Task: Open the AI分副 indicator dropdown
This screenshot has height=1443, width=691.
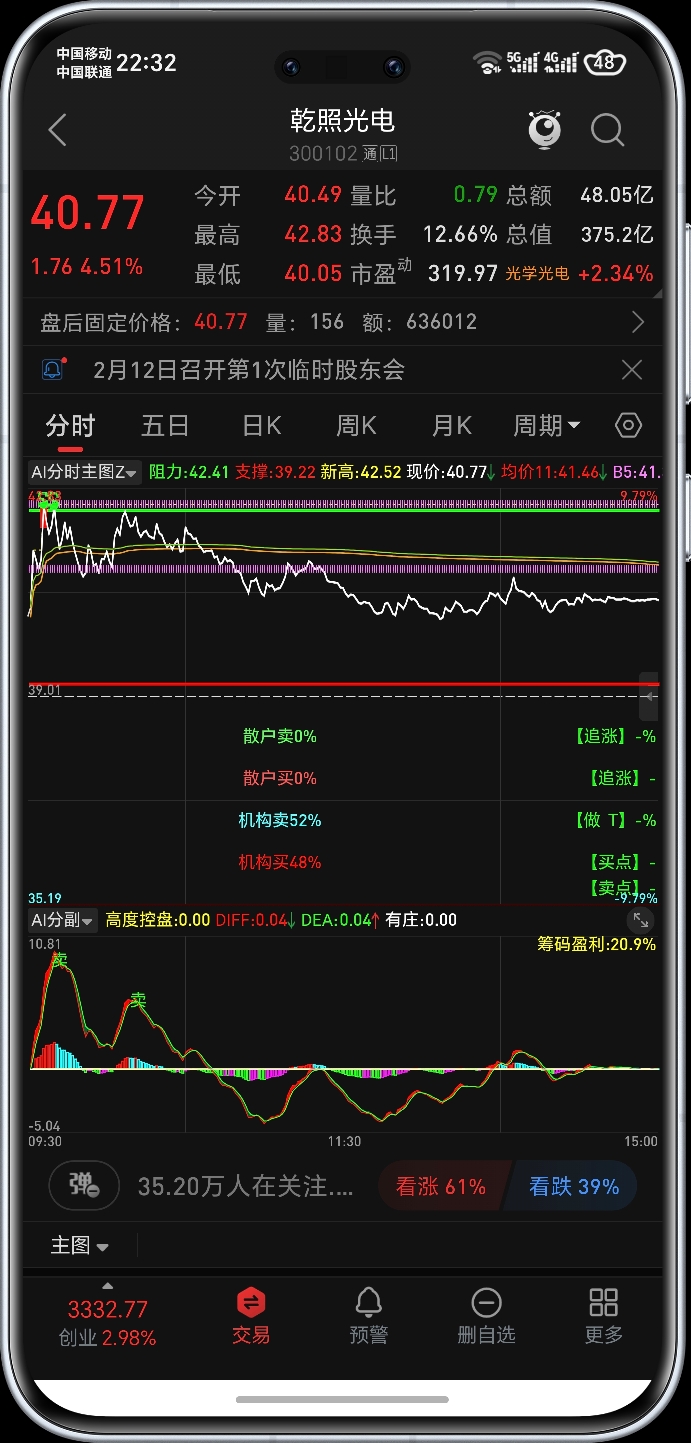Action: 62,920
